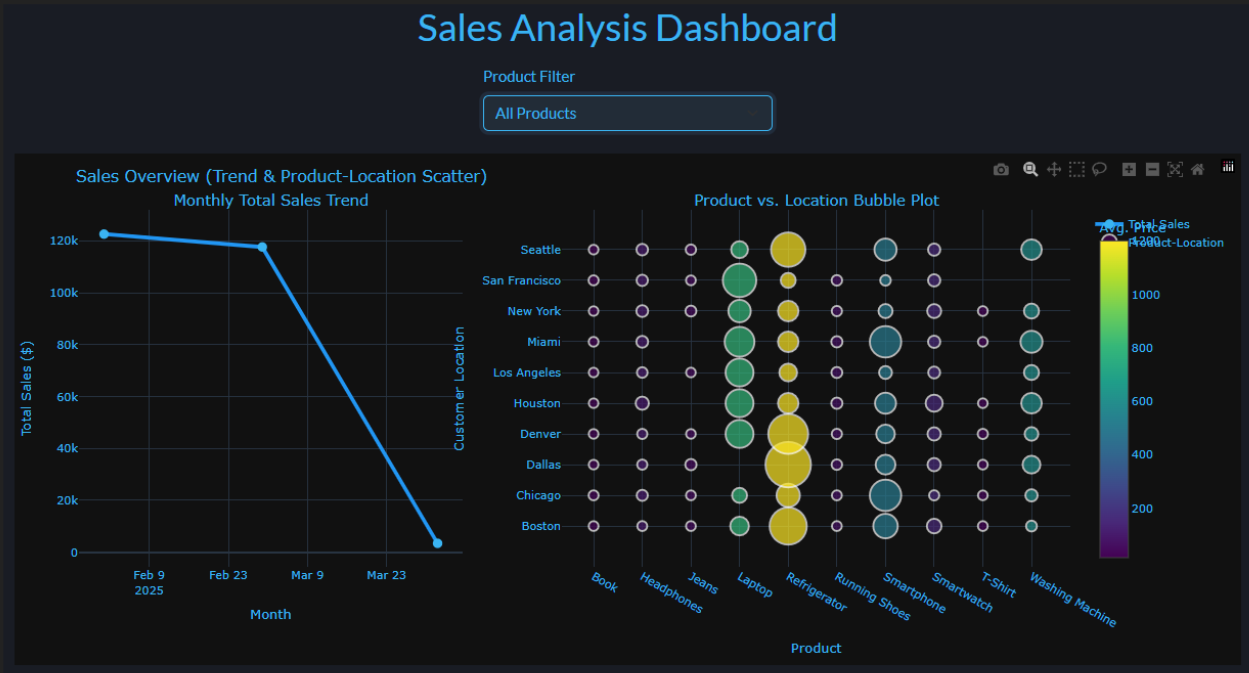The image size is (1249, 673).
Task: Toggle the Total Sales legend entry
Action: (1158, 224)
